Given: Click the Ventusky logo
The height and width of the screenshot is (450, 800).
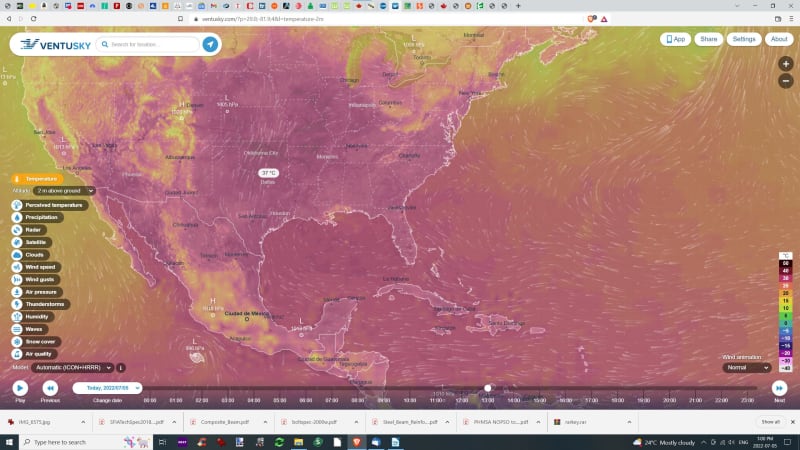Looking at the screenshot, I should 55,44.
